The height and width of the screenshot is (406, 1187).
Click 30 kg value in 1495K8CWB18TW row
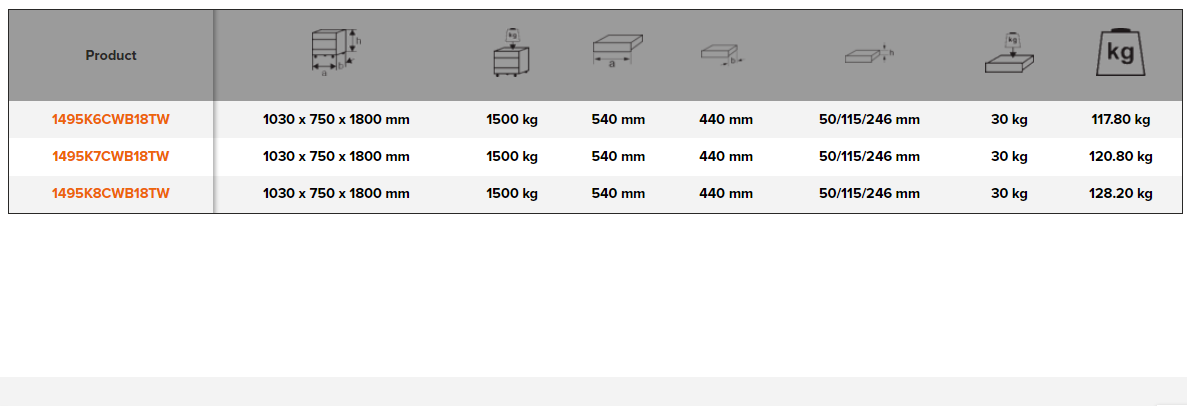tap(1009, 194)
